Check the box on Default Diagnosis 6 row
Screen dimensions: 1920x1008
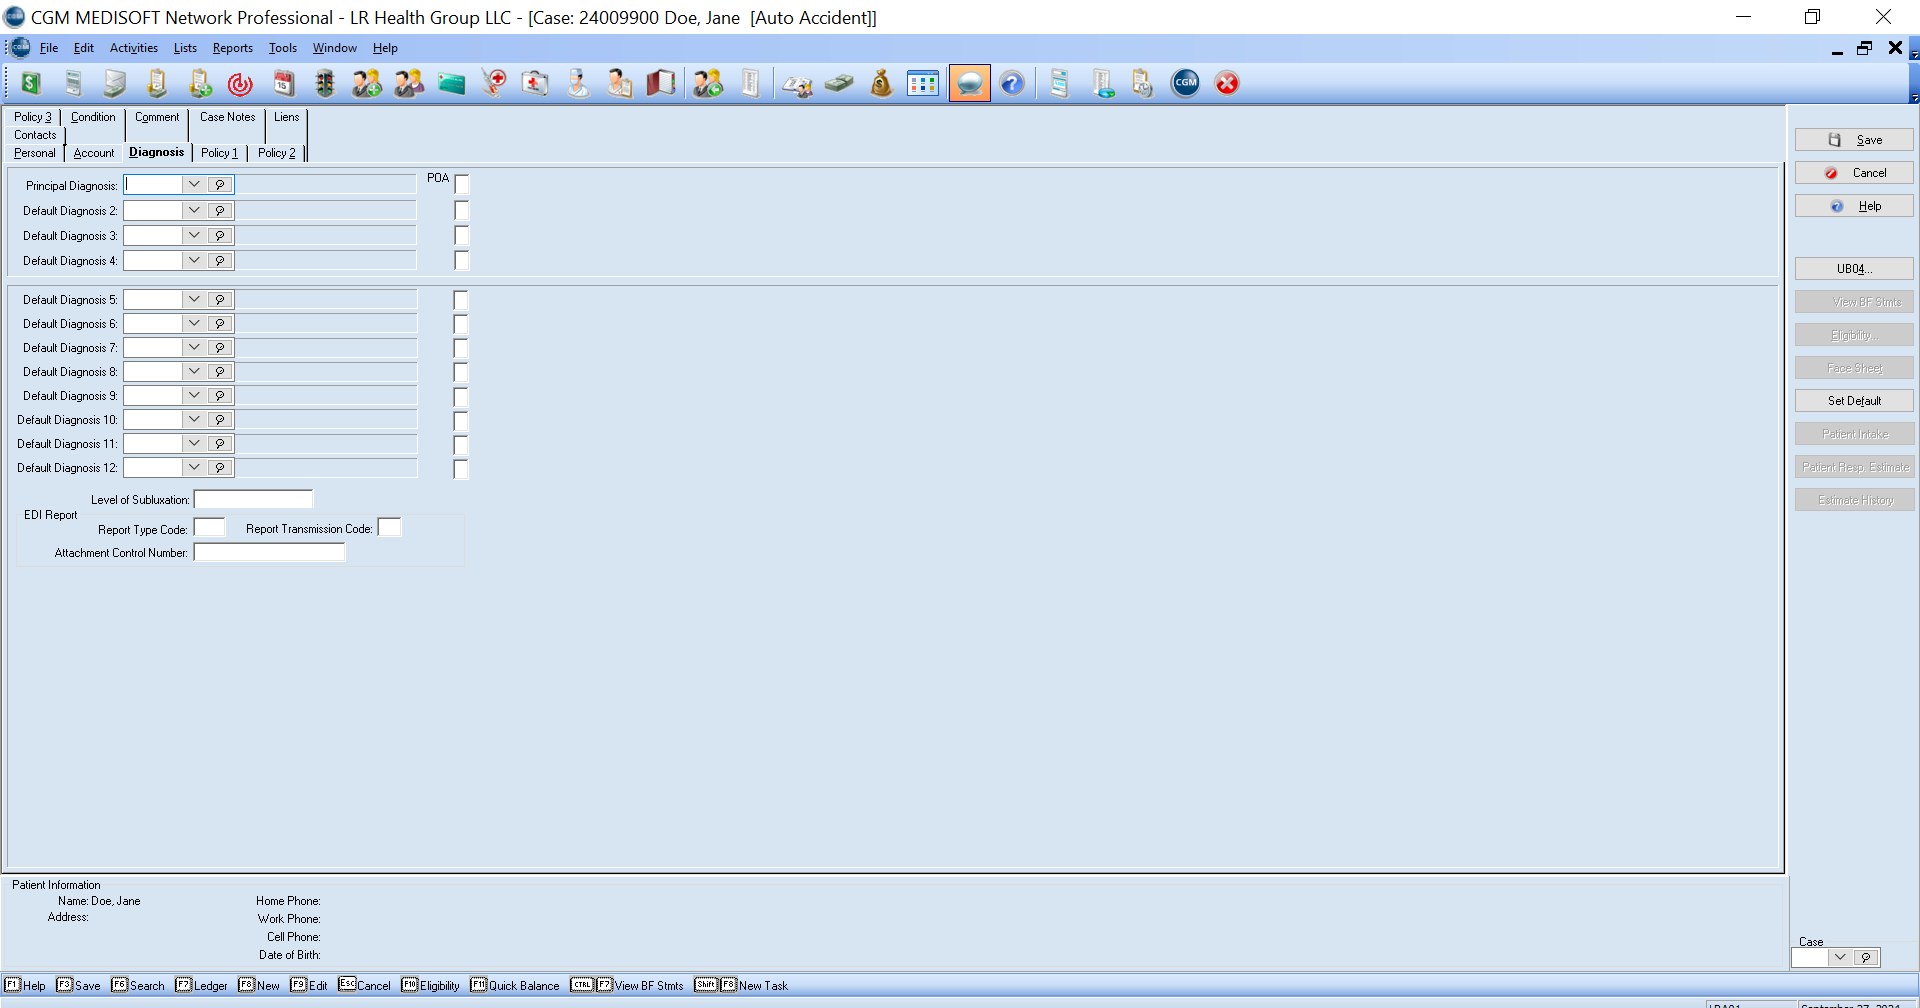point(461,324)
